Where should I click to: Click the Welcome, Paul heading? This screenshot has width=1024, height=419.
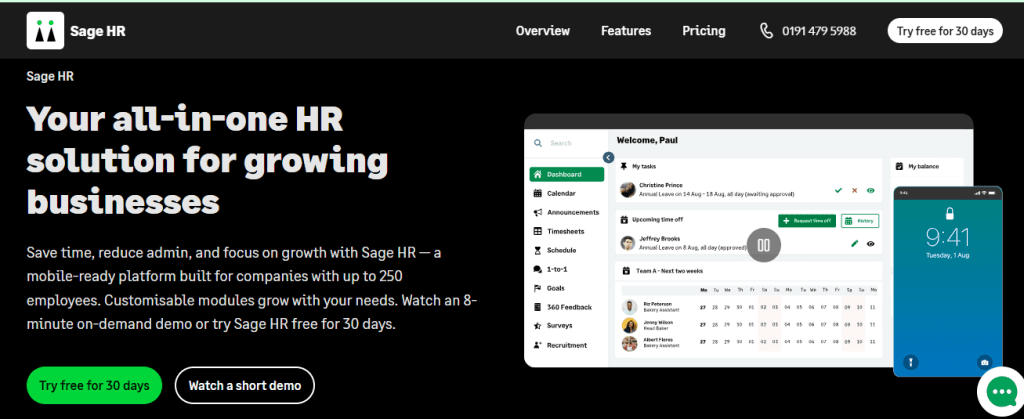tap(647, 140)
